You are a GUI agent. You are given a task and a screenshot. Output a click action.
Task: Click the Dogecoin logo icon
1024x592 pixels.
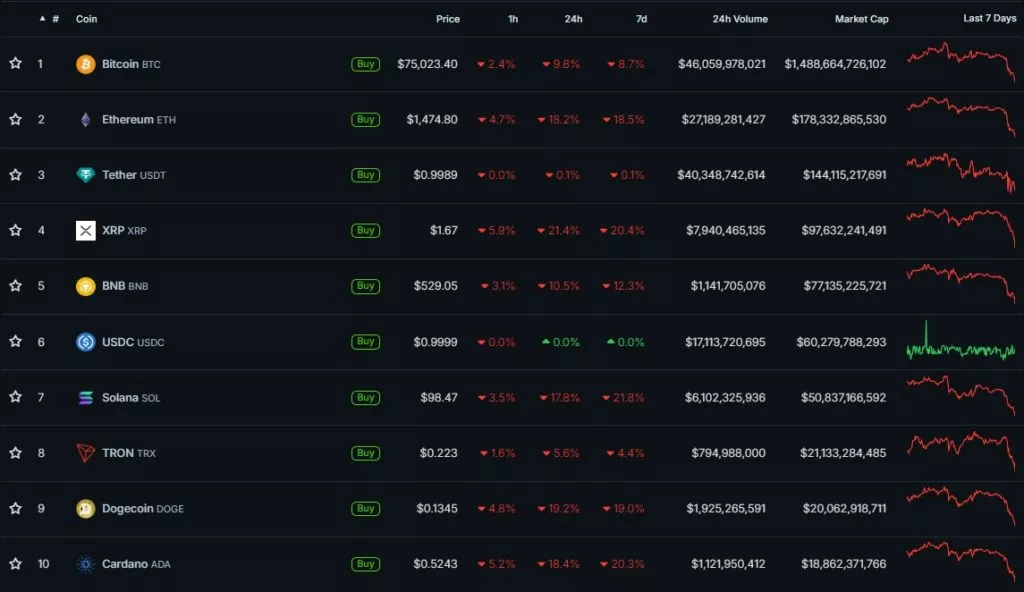[86, 509]
